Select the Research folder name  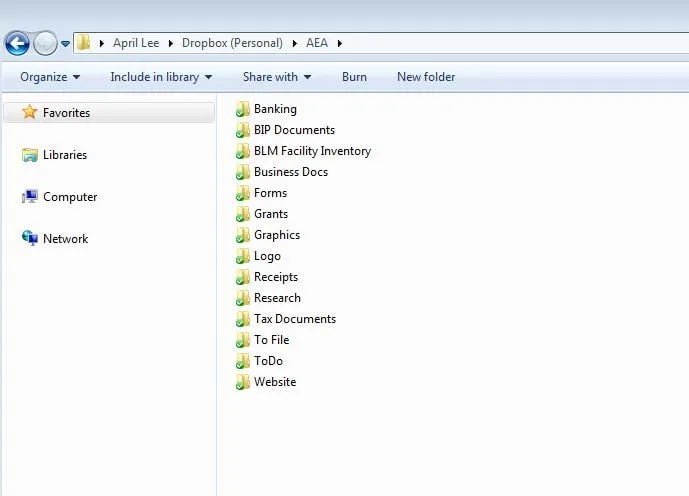[x=277, y=298]
